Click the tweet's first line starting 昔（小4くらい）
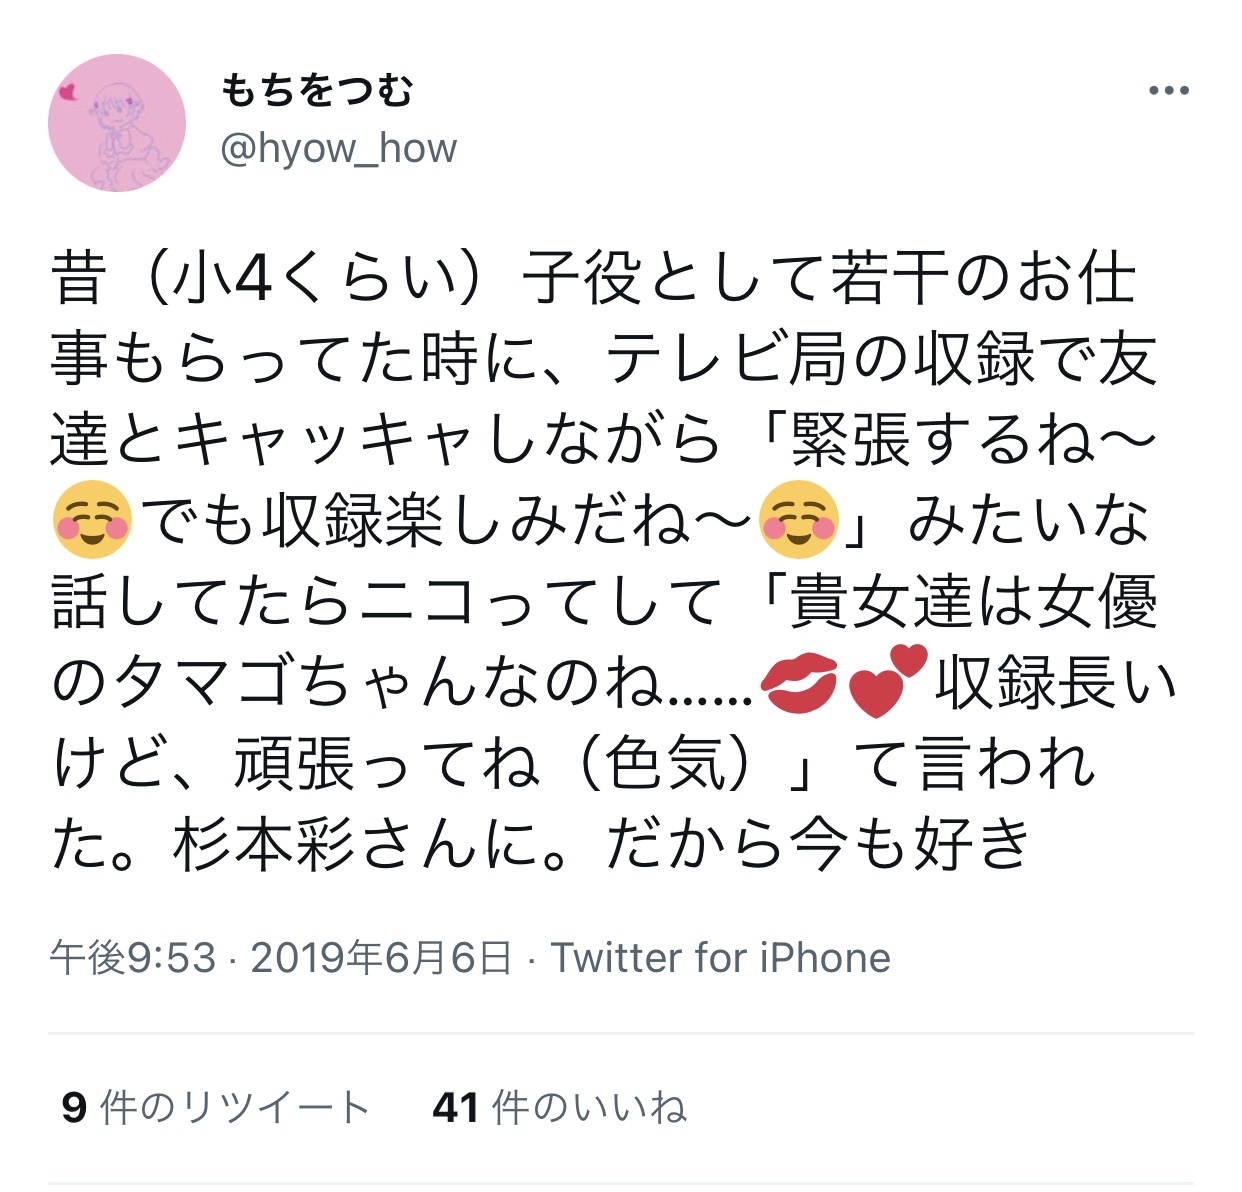 tap(594, 277)
